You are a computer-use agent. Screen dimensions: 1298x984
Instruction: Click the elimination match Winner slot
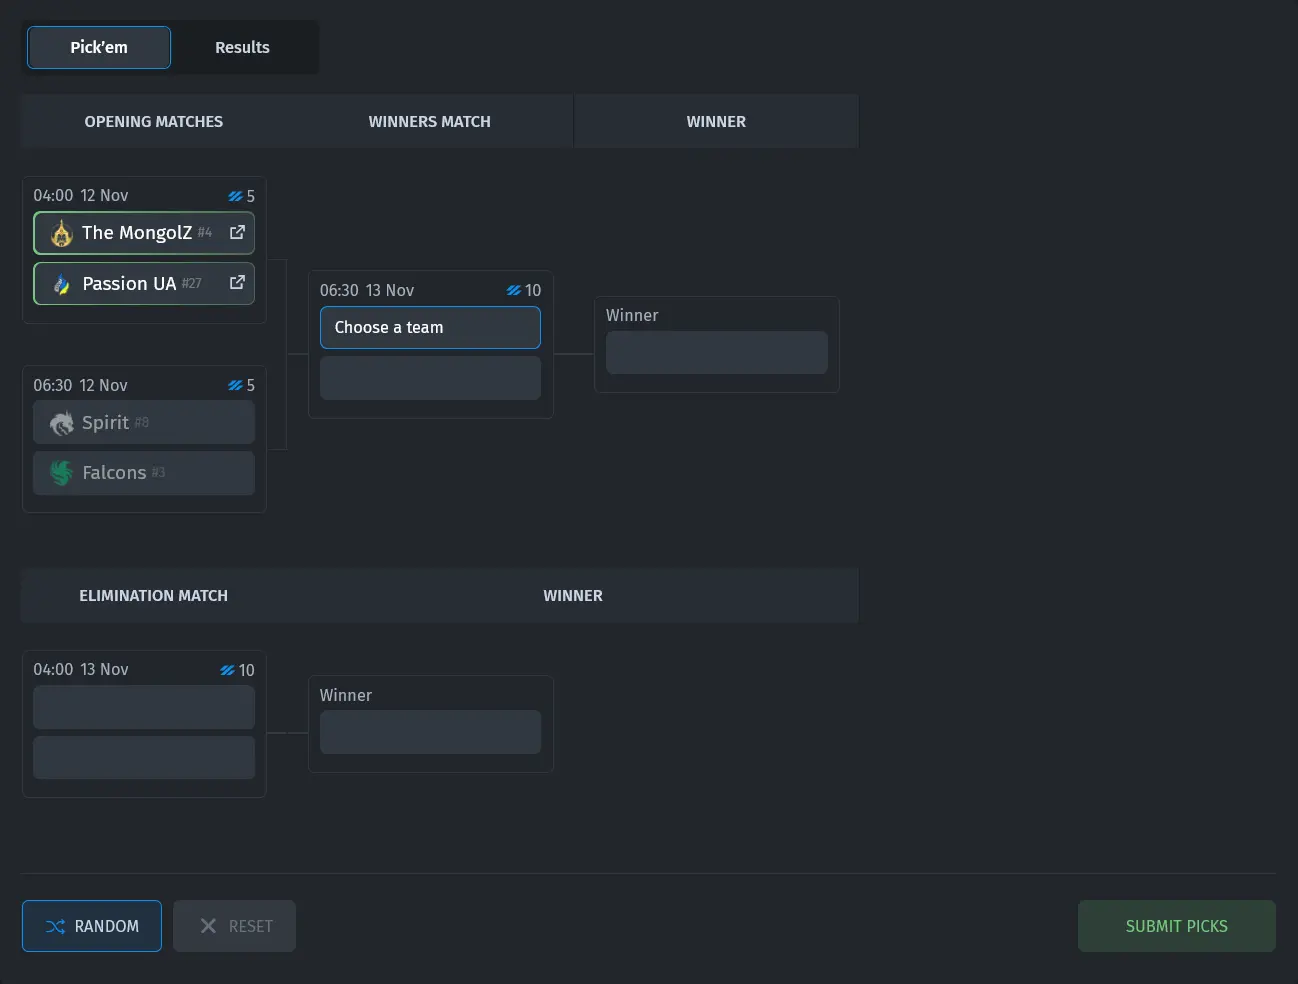pyautogui.click(x=430, y=732)
